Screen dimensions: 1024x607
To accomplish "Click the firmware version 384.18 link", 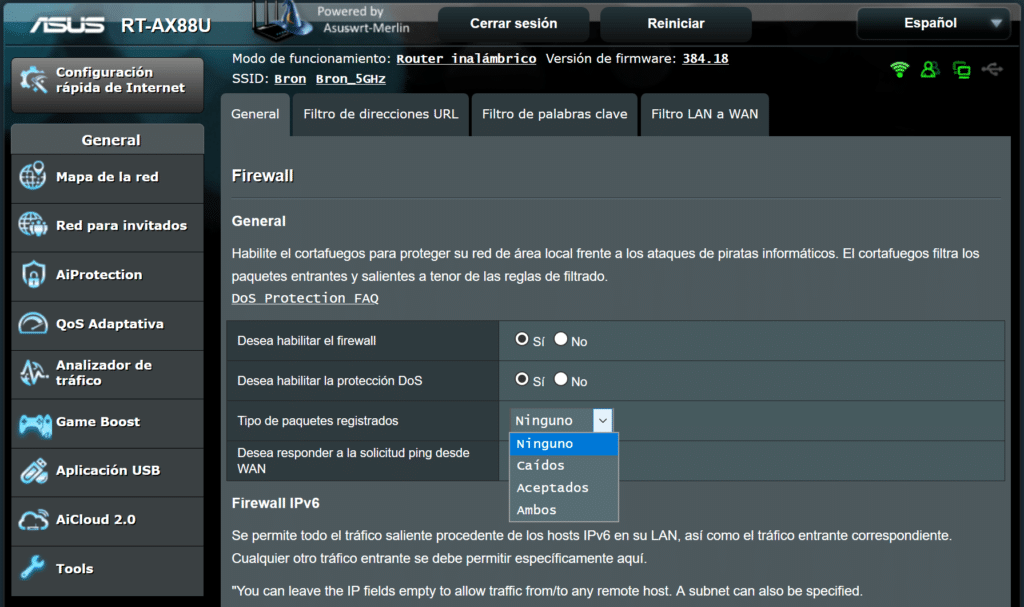I will [707, 58].
